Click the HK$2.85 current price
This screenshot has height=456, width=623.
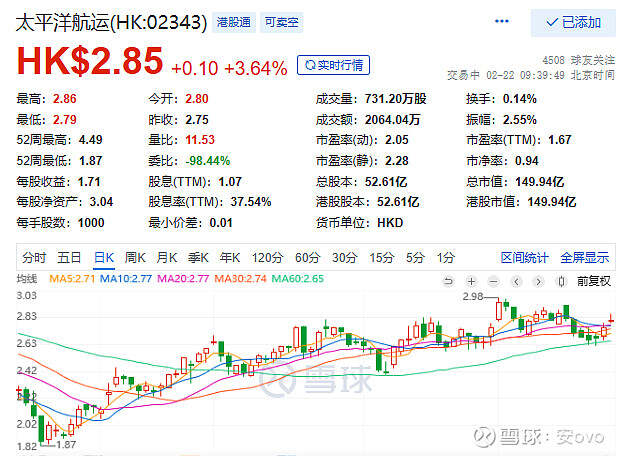90,62
